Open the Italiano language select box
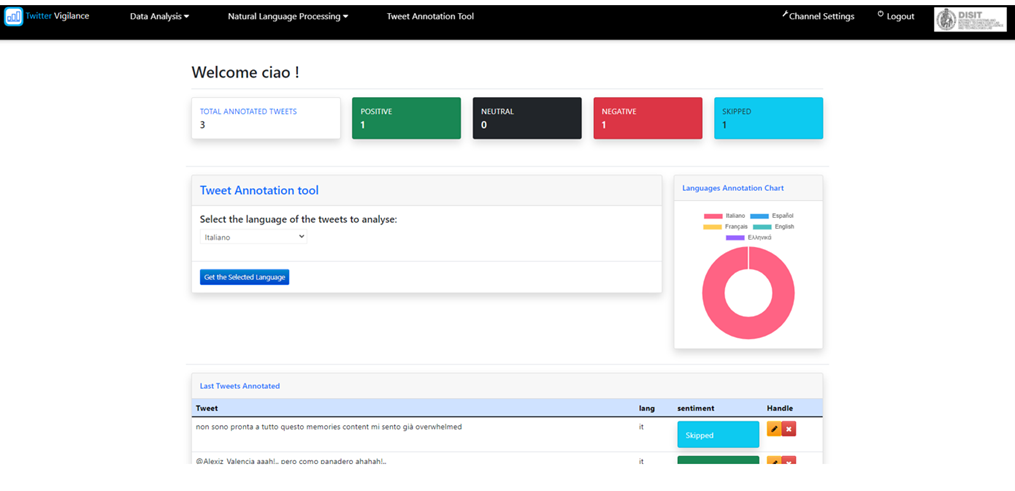 point(253,237)
